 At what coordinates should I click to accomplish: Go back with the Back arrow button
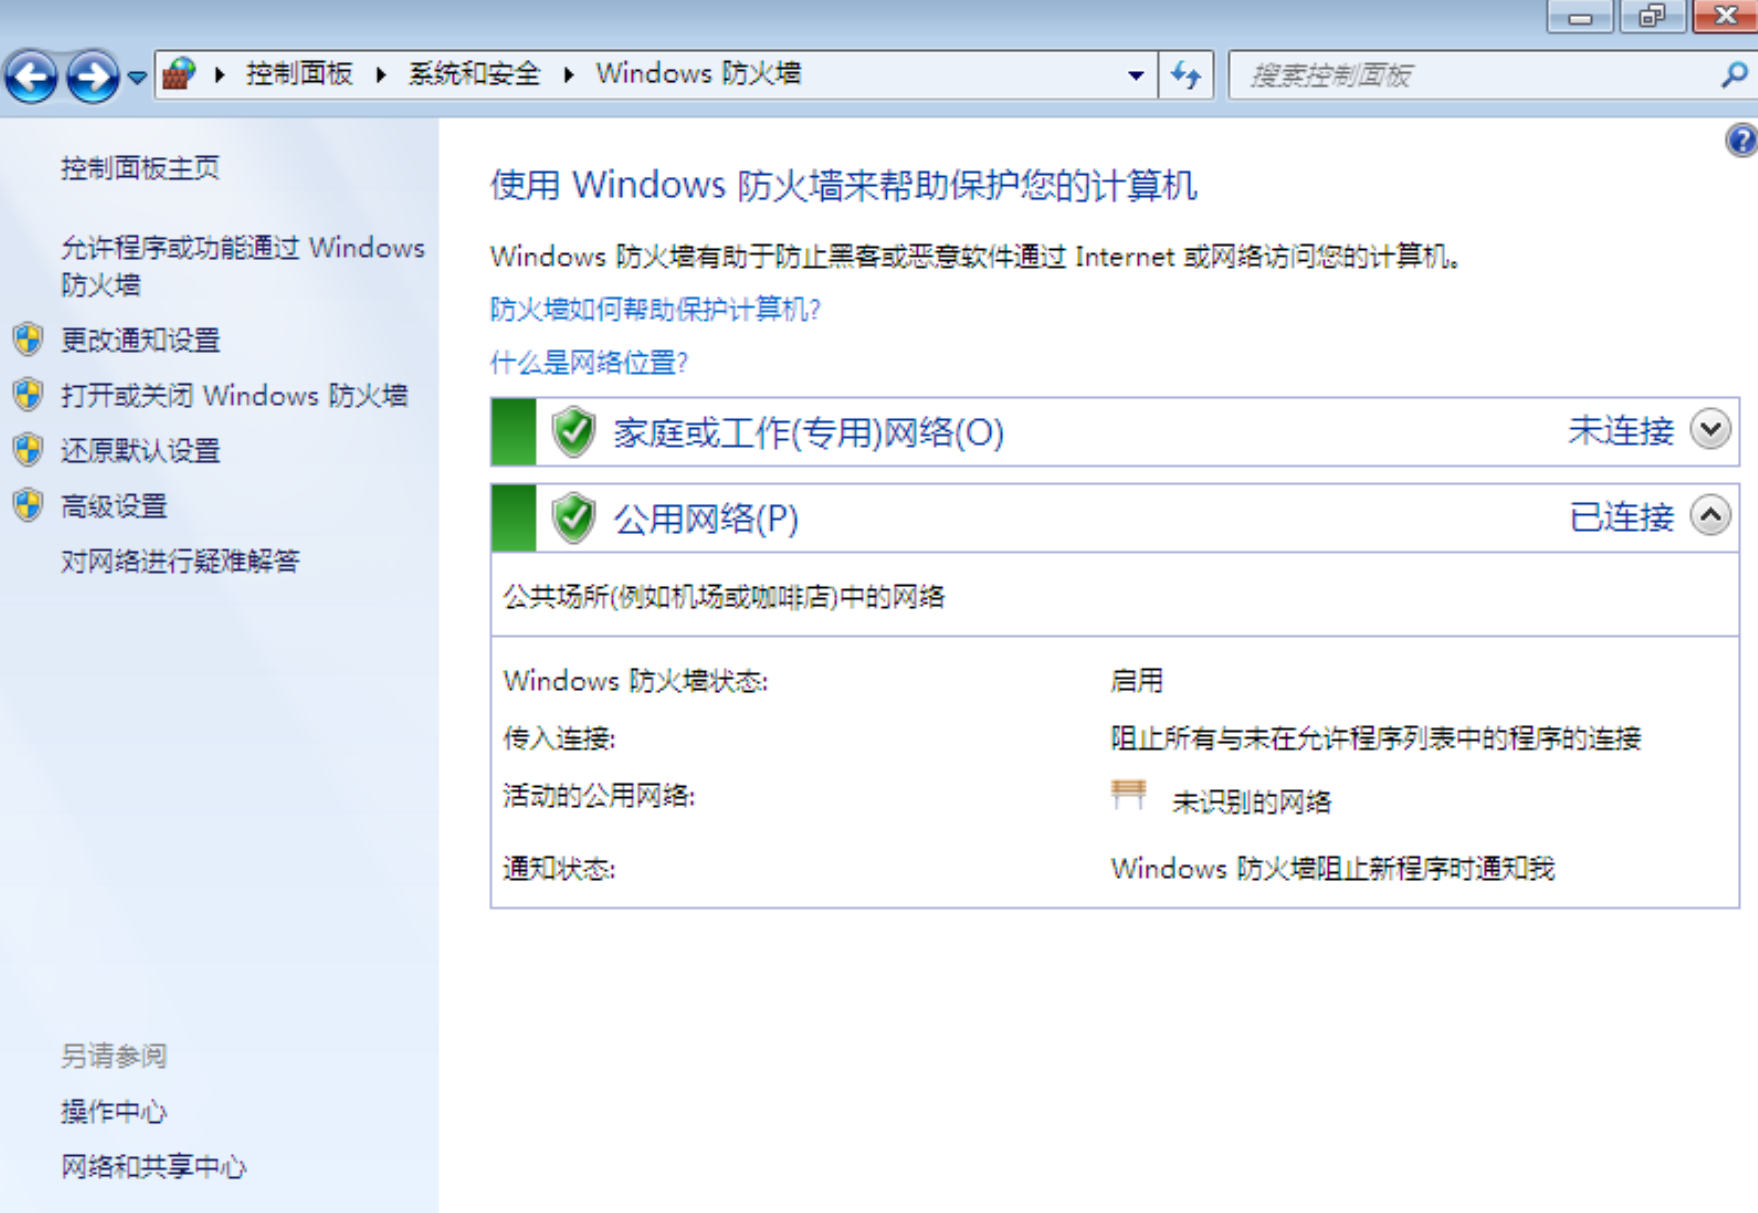[x=30, y=75]
